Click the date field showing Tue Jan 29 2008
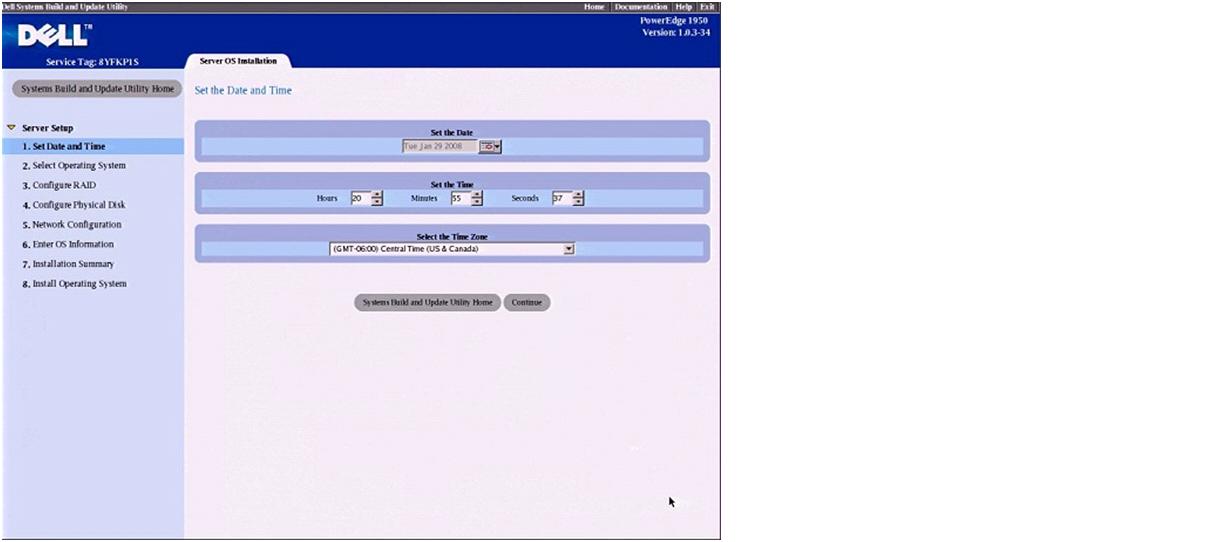This screenshot has height=542, width=1220. pos(440,146)
